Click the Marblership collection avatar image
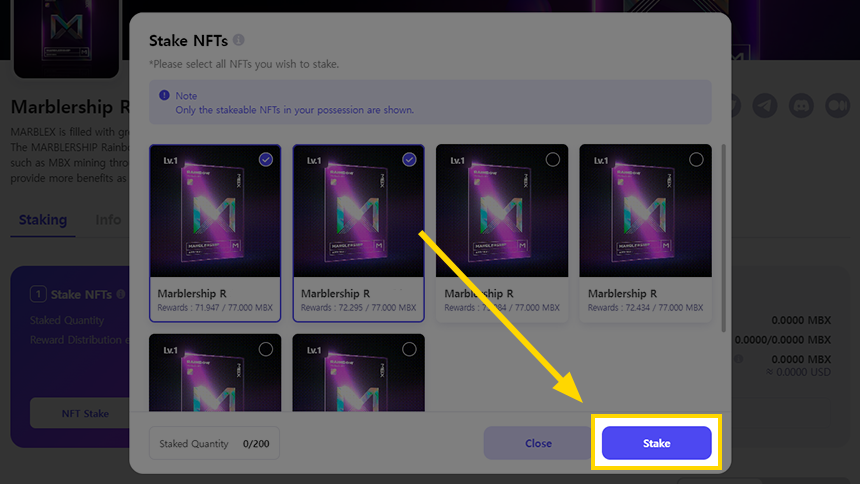 coord(66,40)
